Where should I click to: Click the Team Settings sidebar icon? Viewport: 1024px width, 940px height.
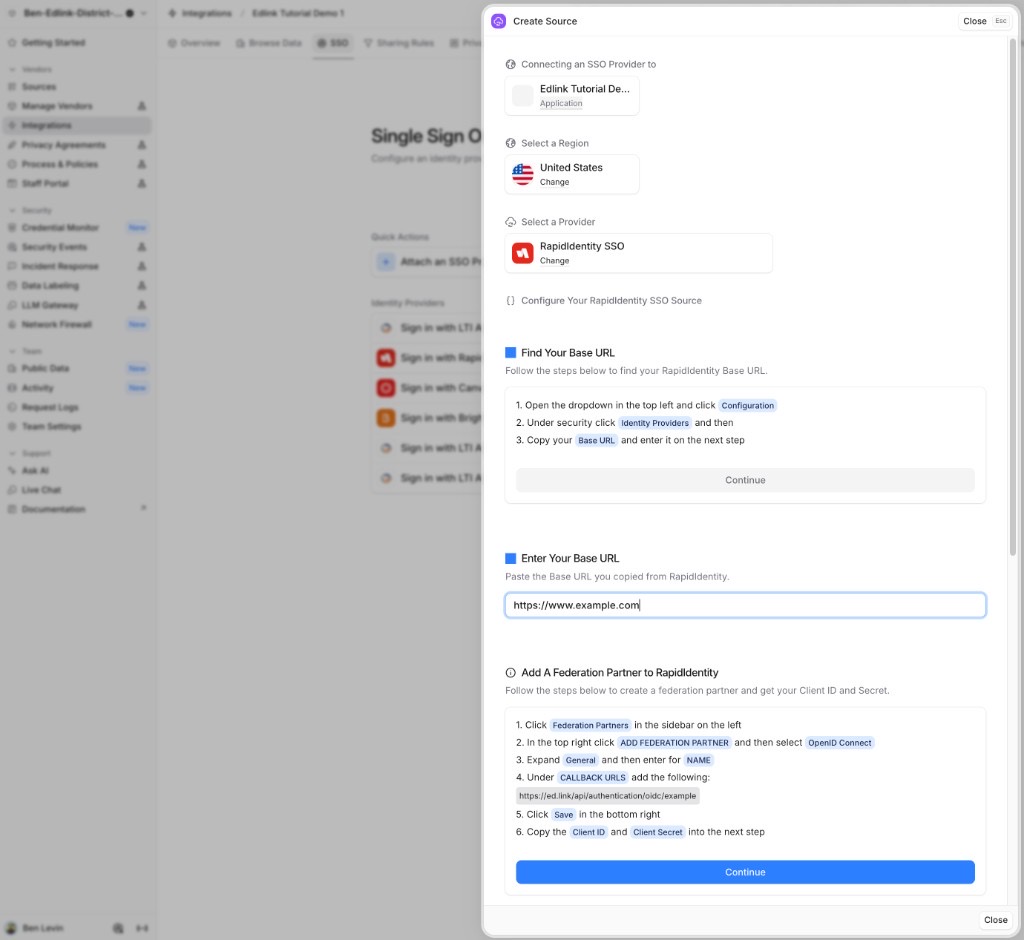(12, 427)
